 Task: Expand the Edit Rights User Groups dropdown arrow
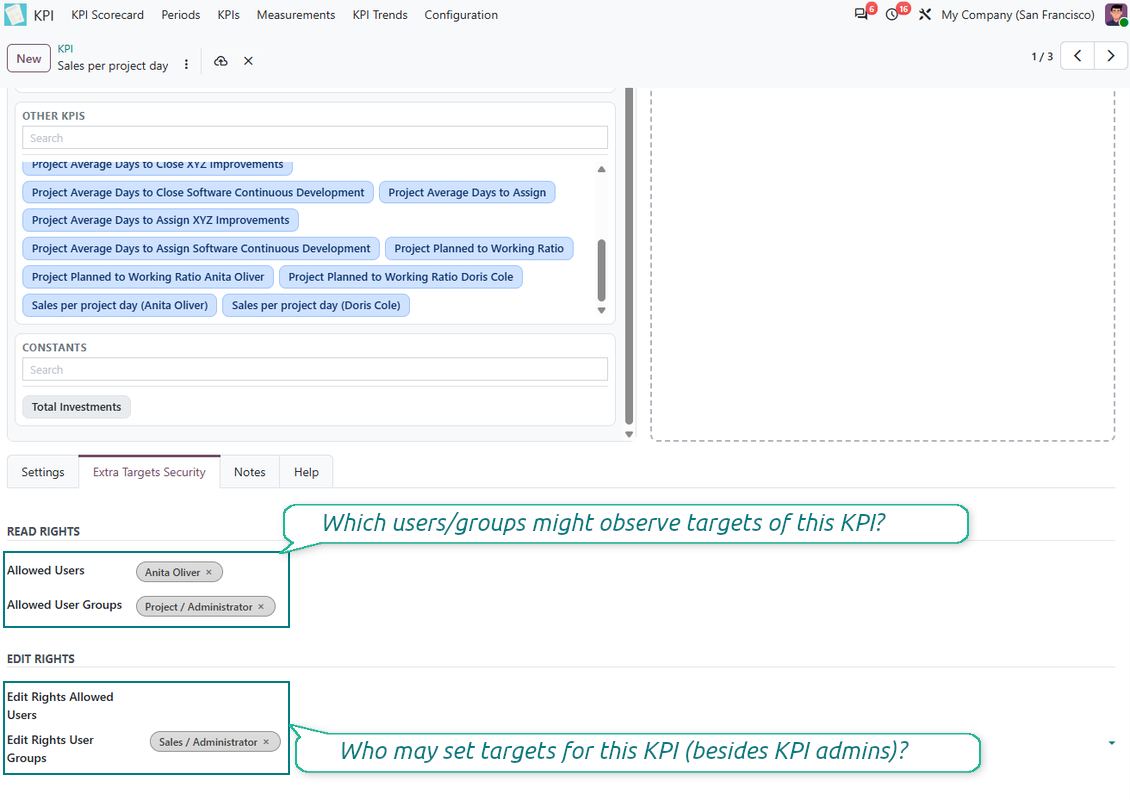point(1111,742)
